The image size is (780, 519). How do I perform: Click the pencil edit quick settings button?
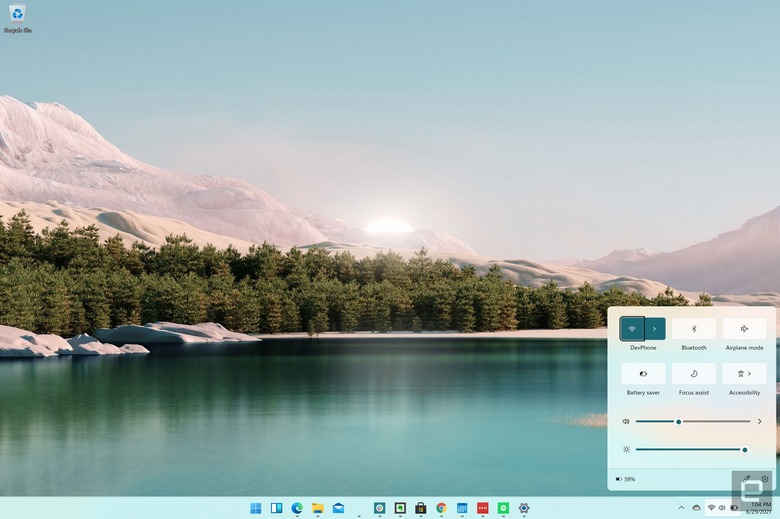tap(746, 479)
